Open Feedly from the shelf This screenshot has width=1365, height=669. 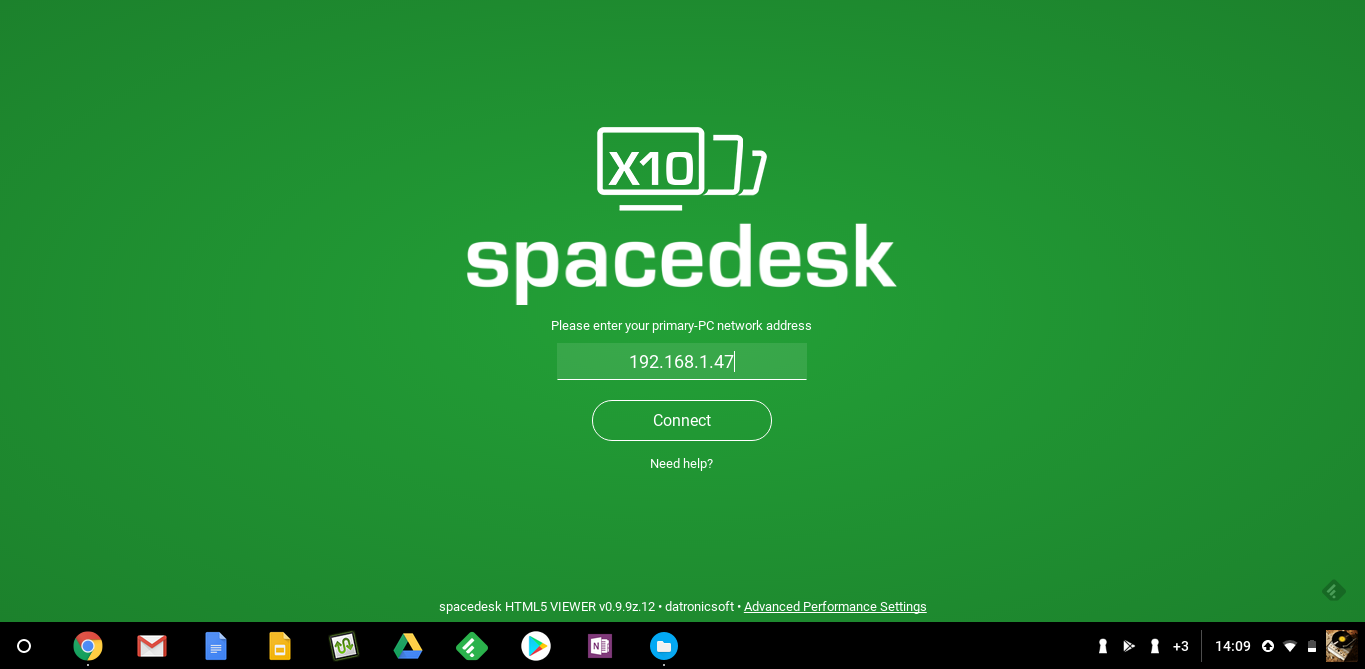point(472,646)
